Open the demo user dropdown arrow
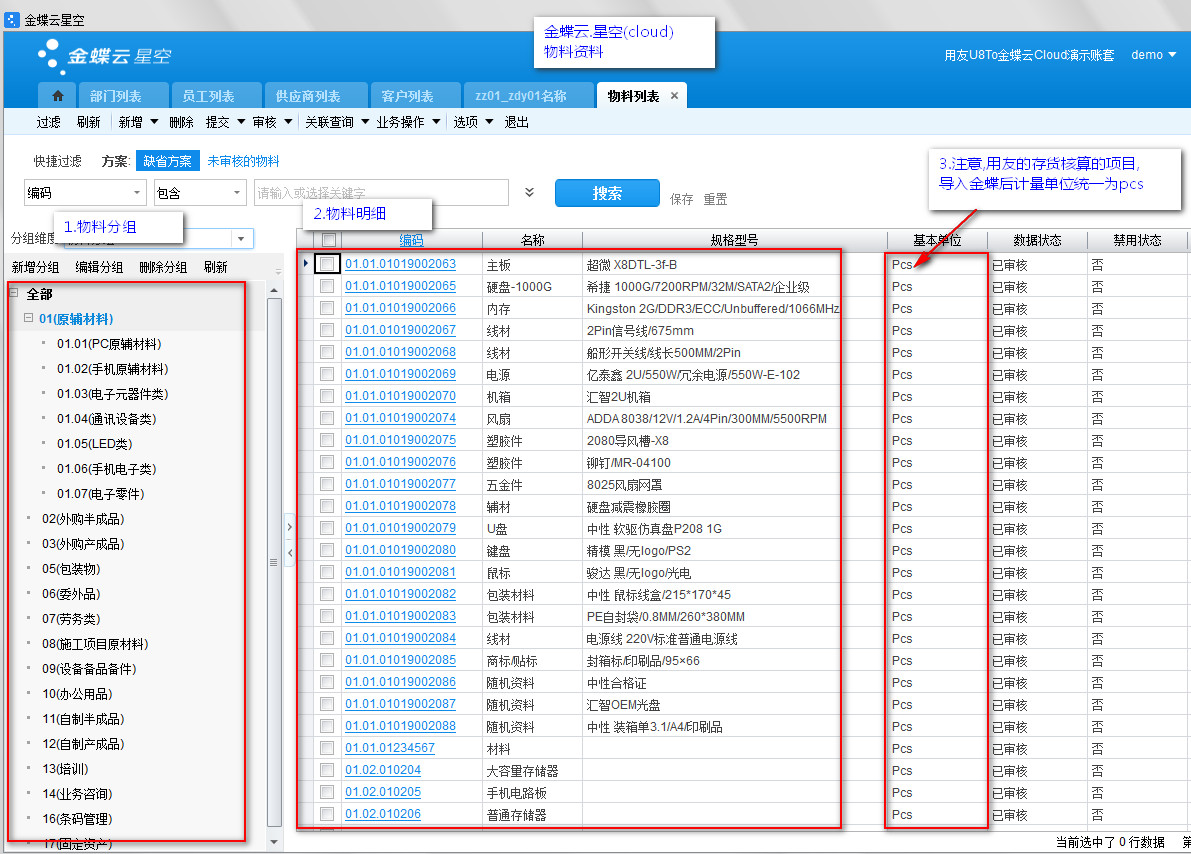The image size is (1191, 854). [1172, 55]
